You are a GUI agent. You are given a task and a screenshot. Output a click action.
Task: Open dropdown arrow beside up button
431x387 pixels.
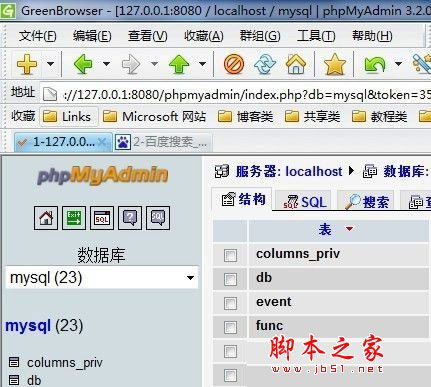click(x=202, y=64)
